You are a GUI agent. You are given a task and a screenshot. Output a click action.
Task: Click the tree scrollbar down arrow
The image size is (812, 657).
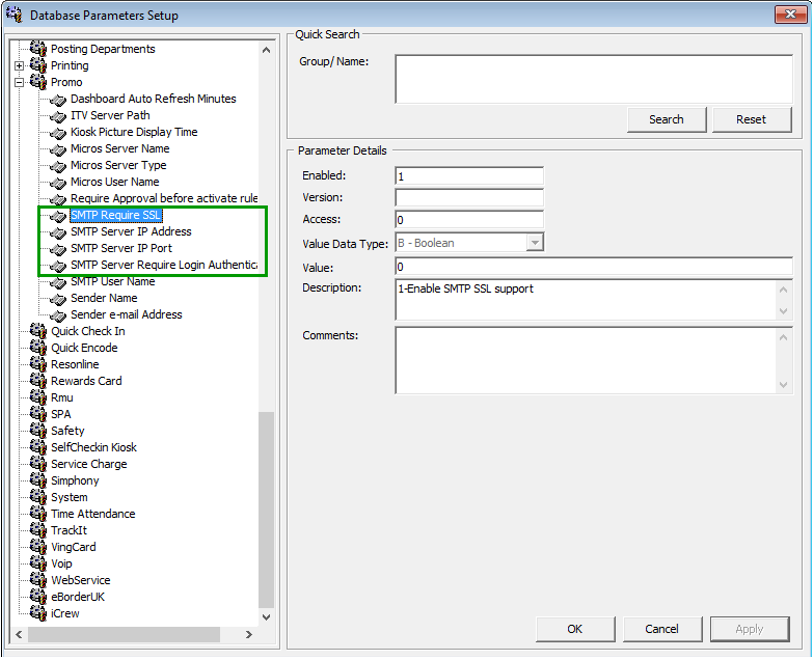(266, 616)
